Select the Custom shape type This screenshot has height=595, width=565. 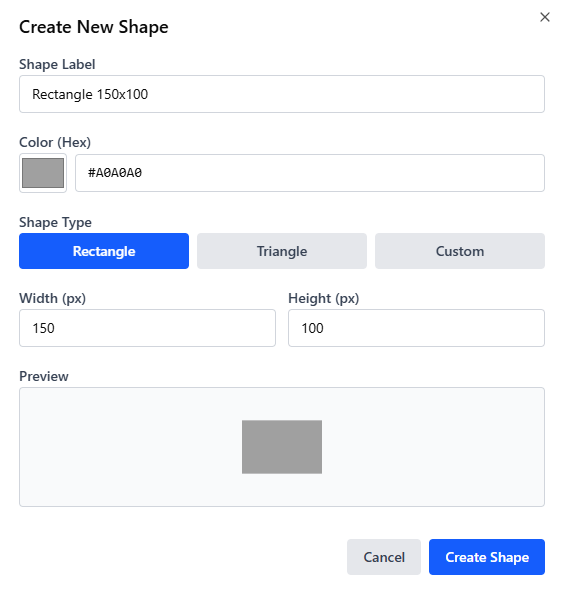(460, 251)
